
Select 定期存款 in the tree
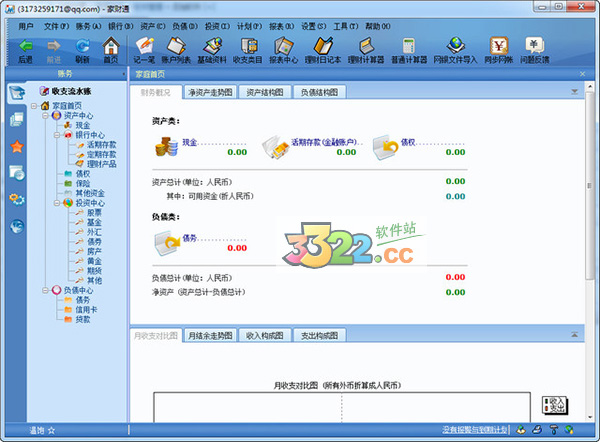[x=101, y=154]
